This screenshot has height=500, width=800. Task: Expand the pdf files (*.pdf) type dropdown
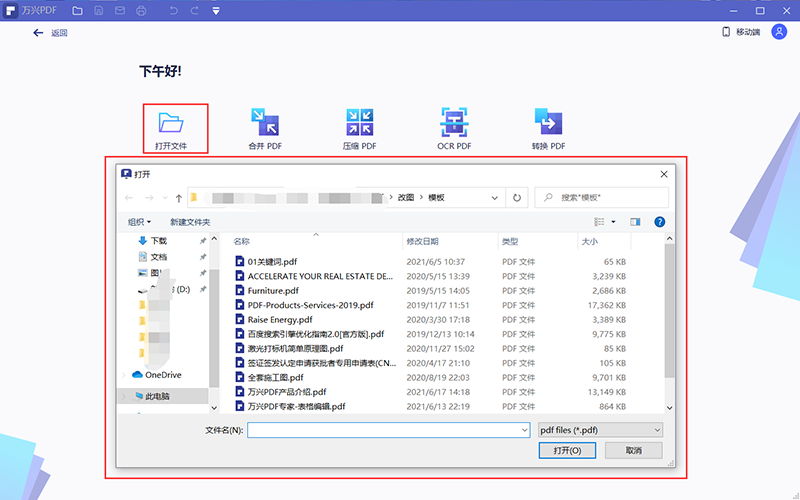pos(600,430)
